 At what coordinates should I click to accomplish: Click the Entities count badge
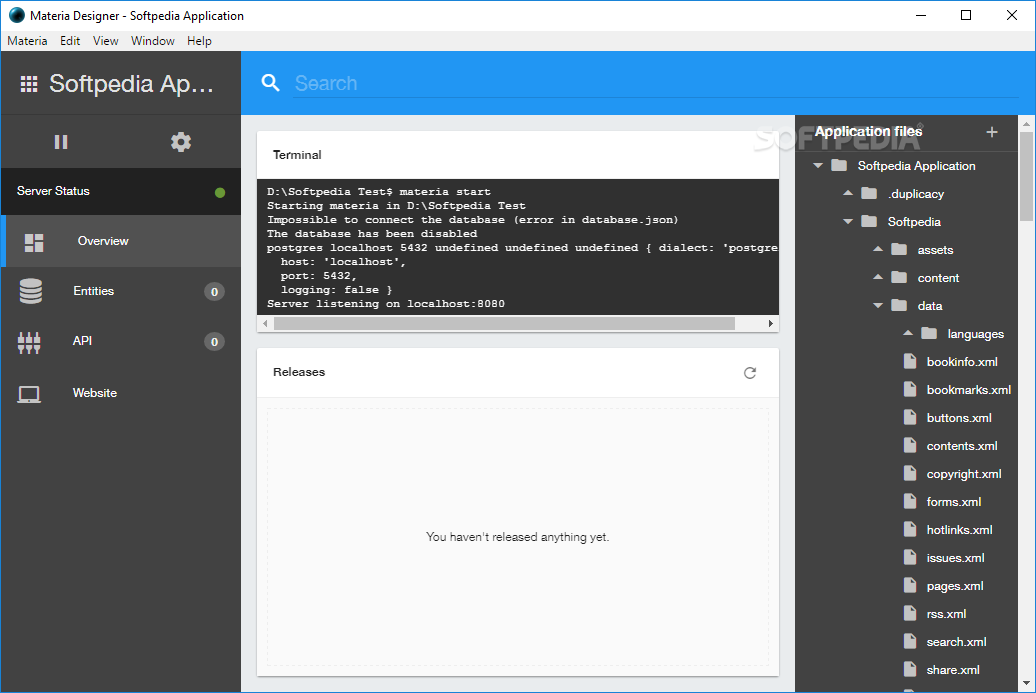pos(214,292)
